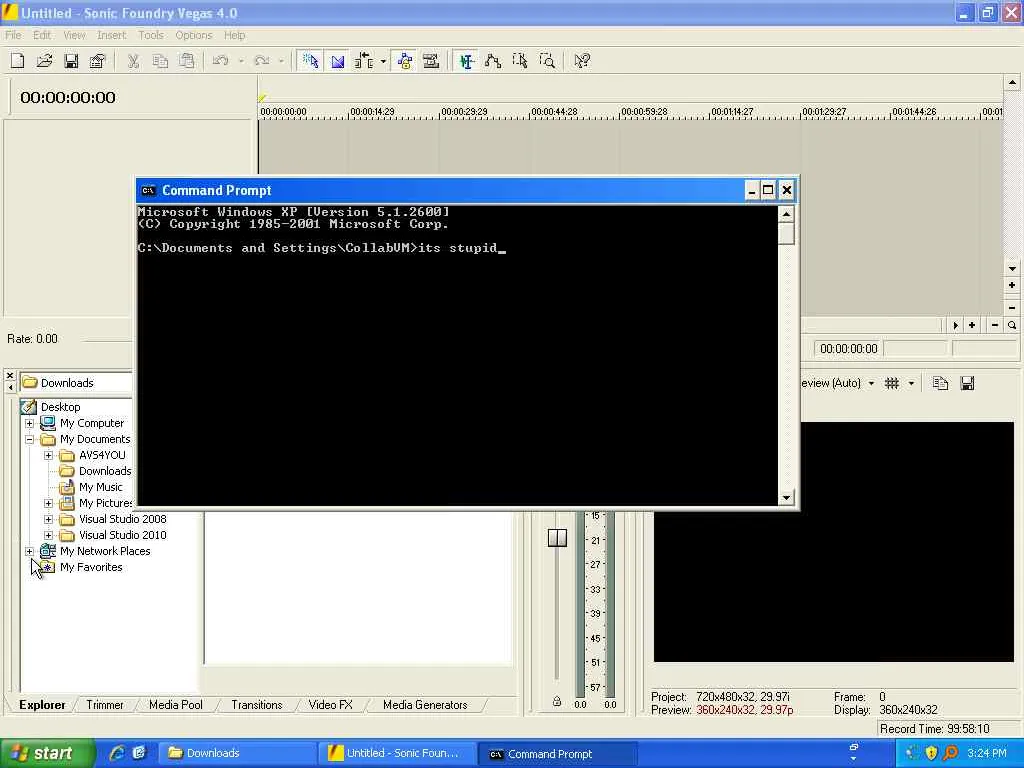The height and width of the screenshot is (768, 1024).
Task: Click the master fader lock icon
Action: (x=556, y=701)
